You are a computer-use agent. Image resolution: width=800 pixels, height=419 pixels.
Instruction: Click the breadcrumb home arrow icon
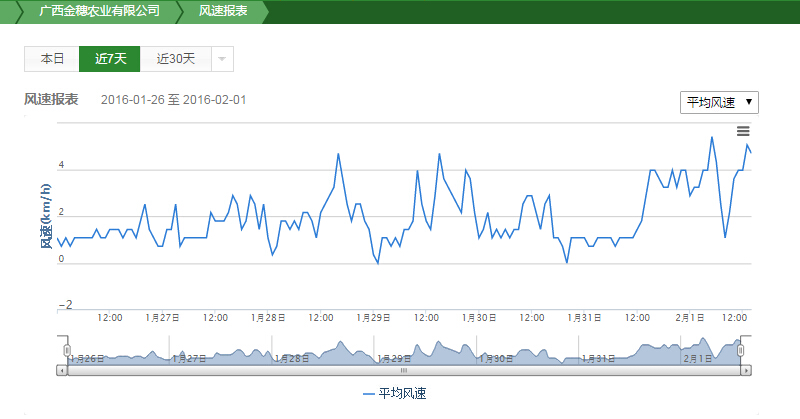point(12,12)
